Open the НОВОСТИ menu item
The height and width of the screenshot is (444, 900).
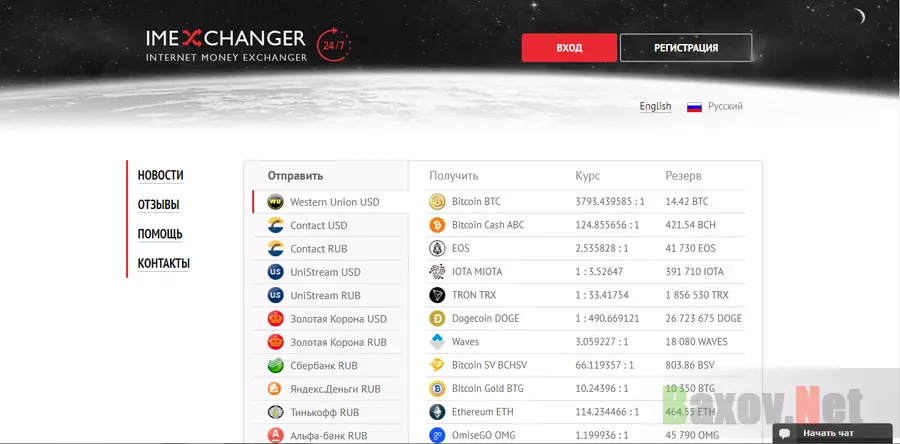click(161, 176)
